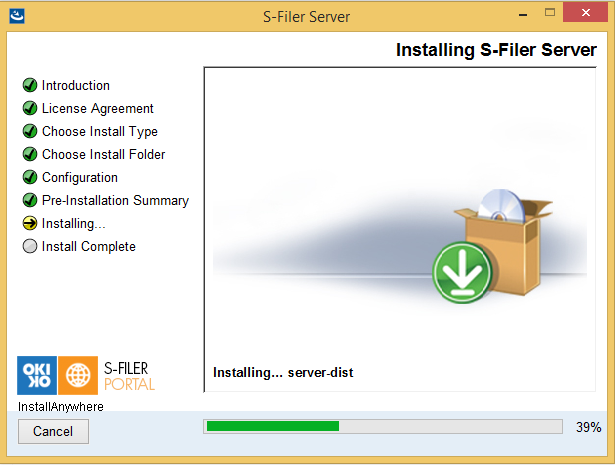Click the 'Installing... server-dist' status text
Viewport: 615px width, 465px height.
point(283,372)
